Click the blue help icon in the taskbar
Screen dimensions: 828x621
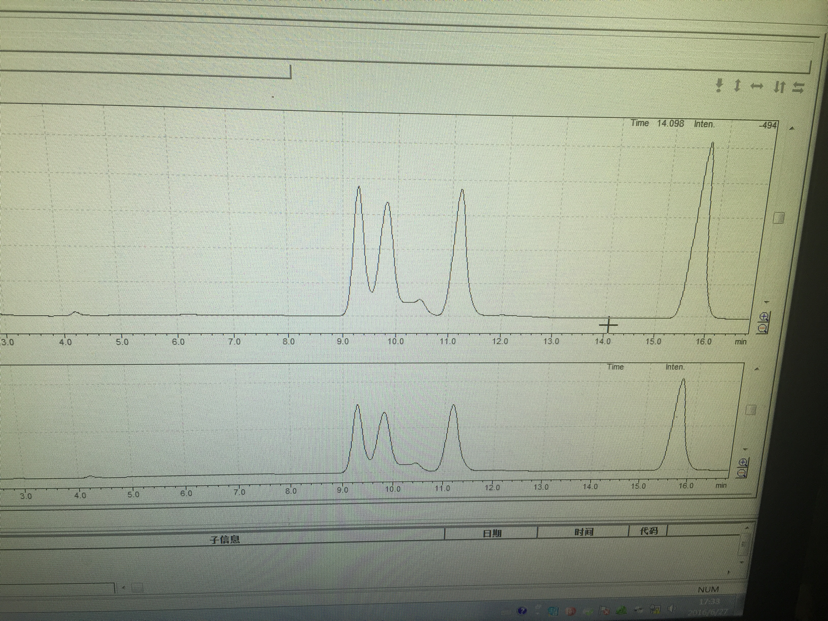click(x=522, y=611)
